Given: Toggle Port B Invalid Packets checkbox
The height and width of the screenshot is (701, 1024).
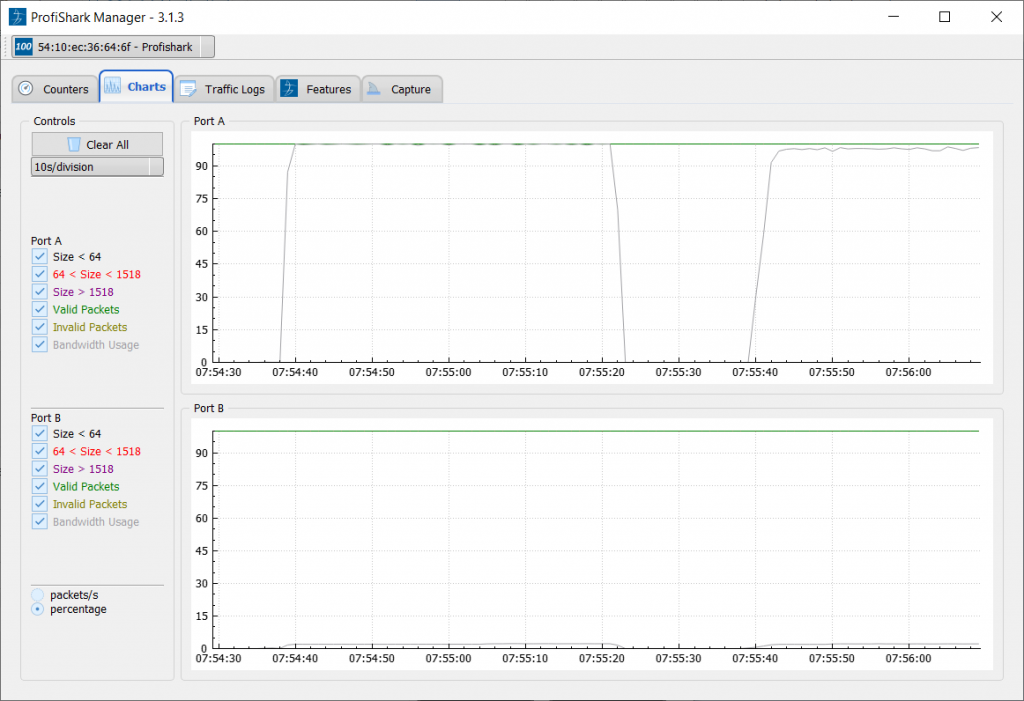Looking at the screenshot, I should pos(40,504).
